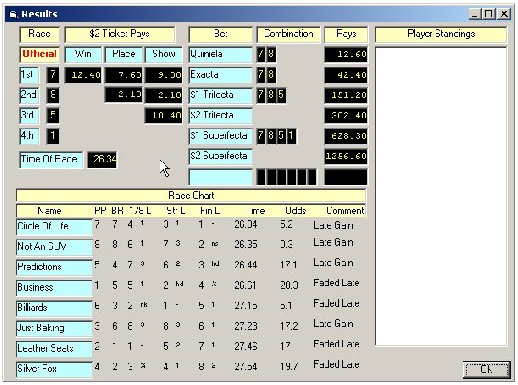Select the Official status label
518x385 pixels.
pos(39,54)
